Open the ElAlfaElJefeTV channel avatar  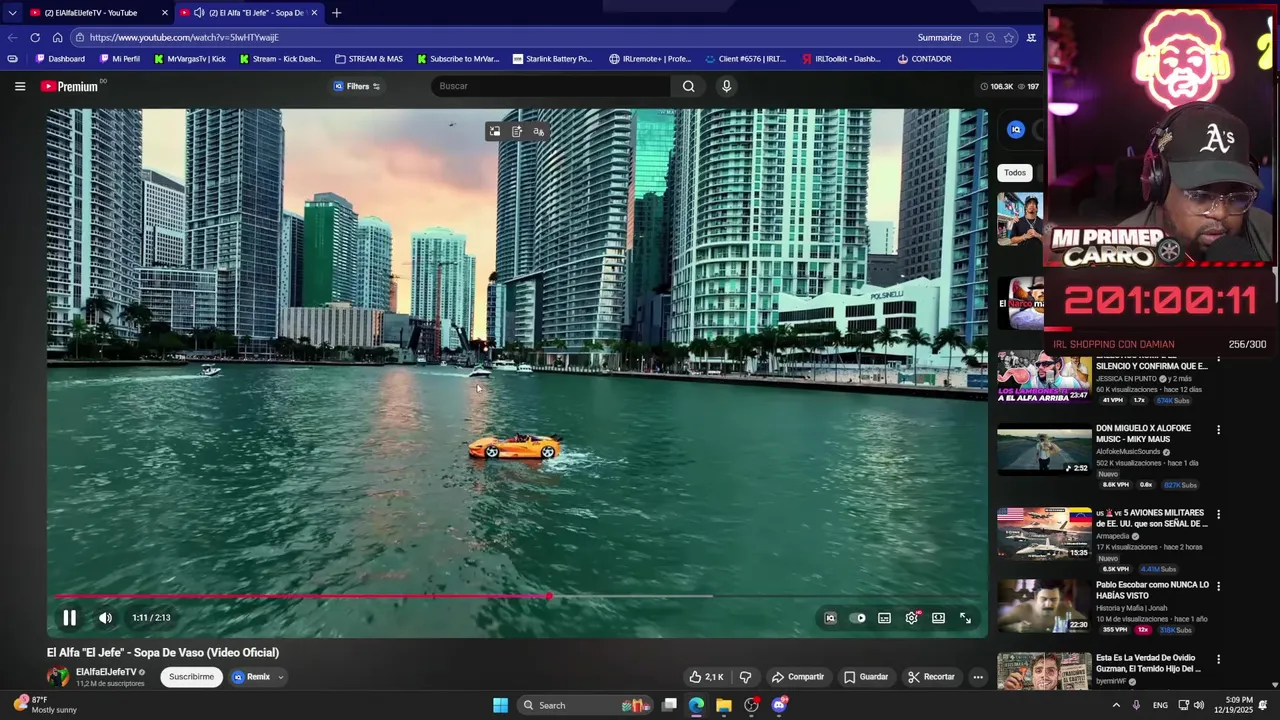tap(59, 677)
